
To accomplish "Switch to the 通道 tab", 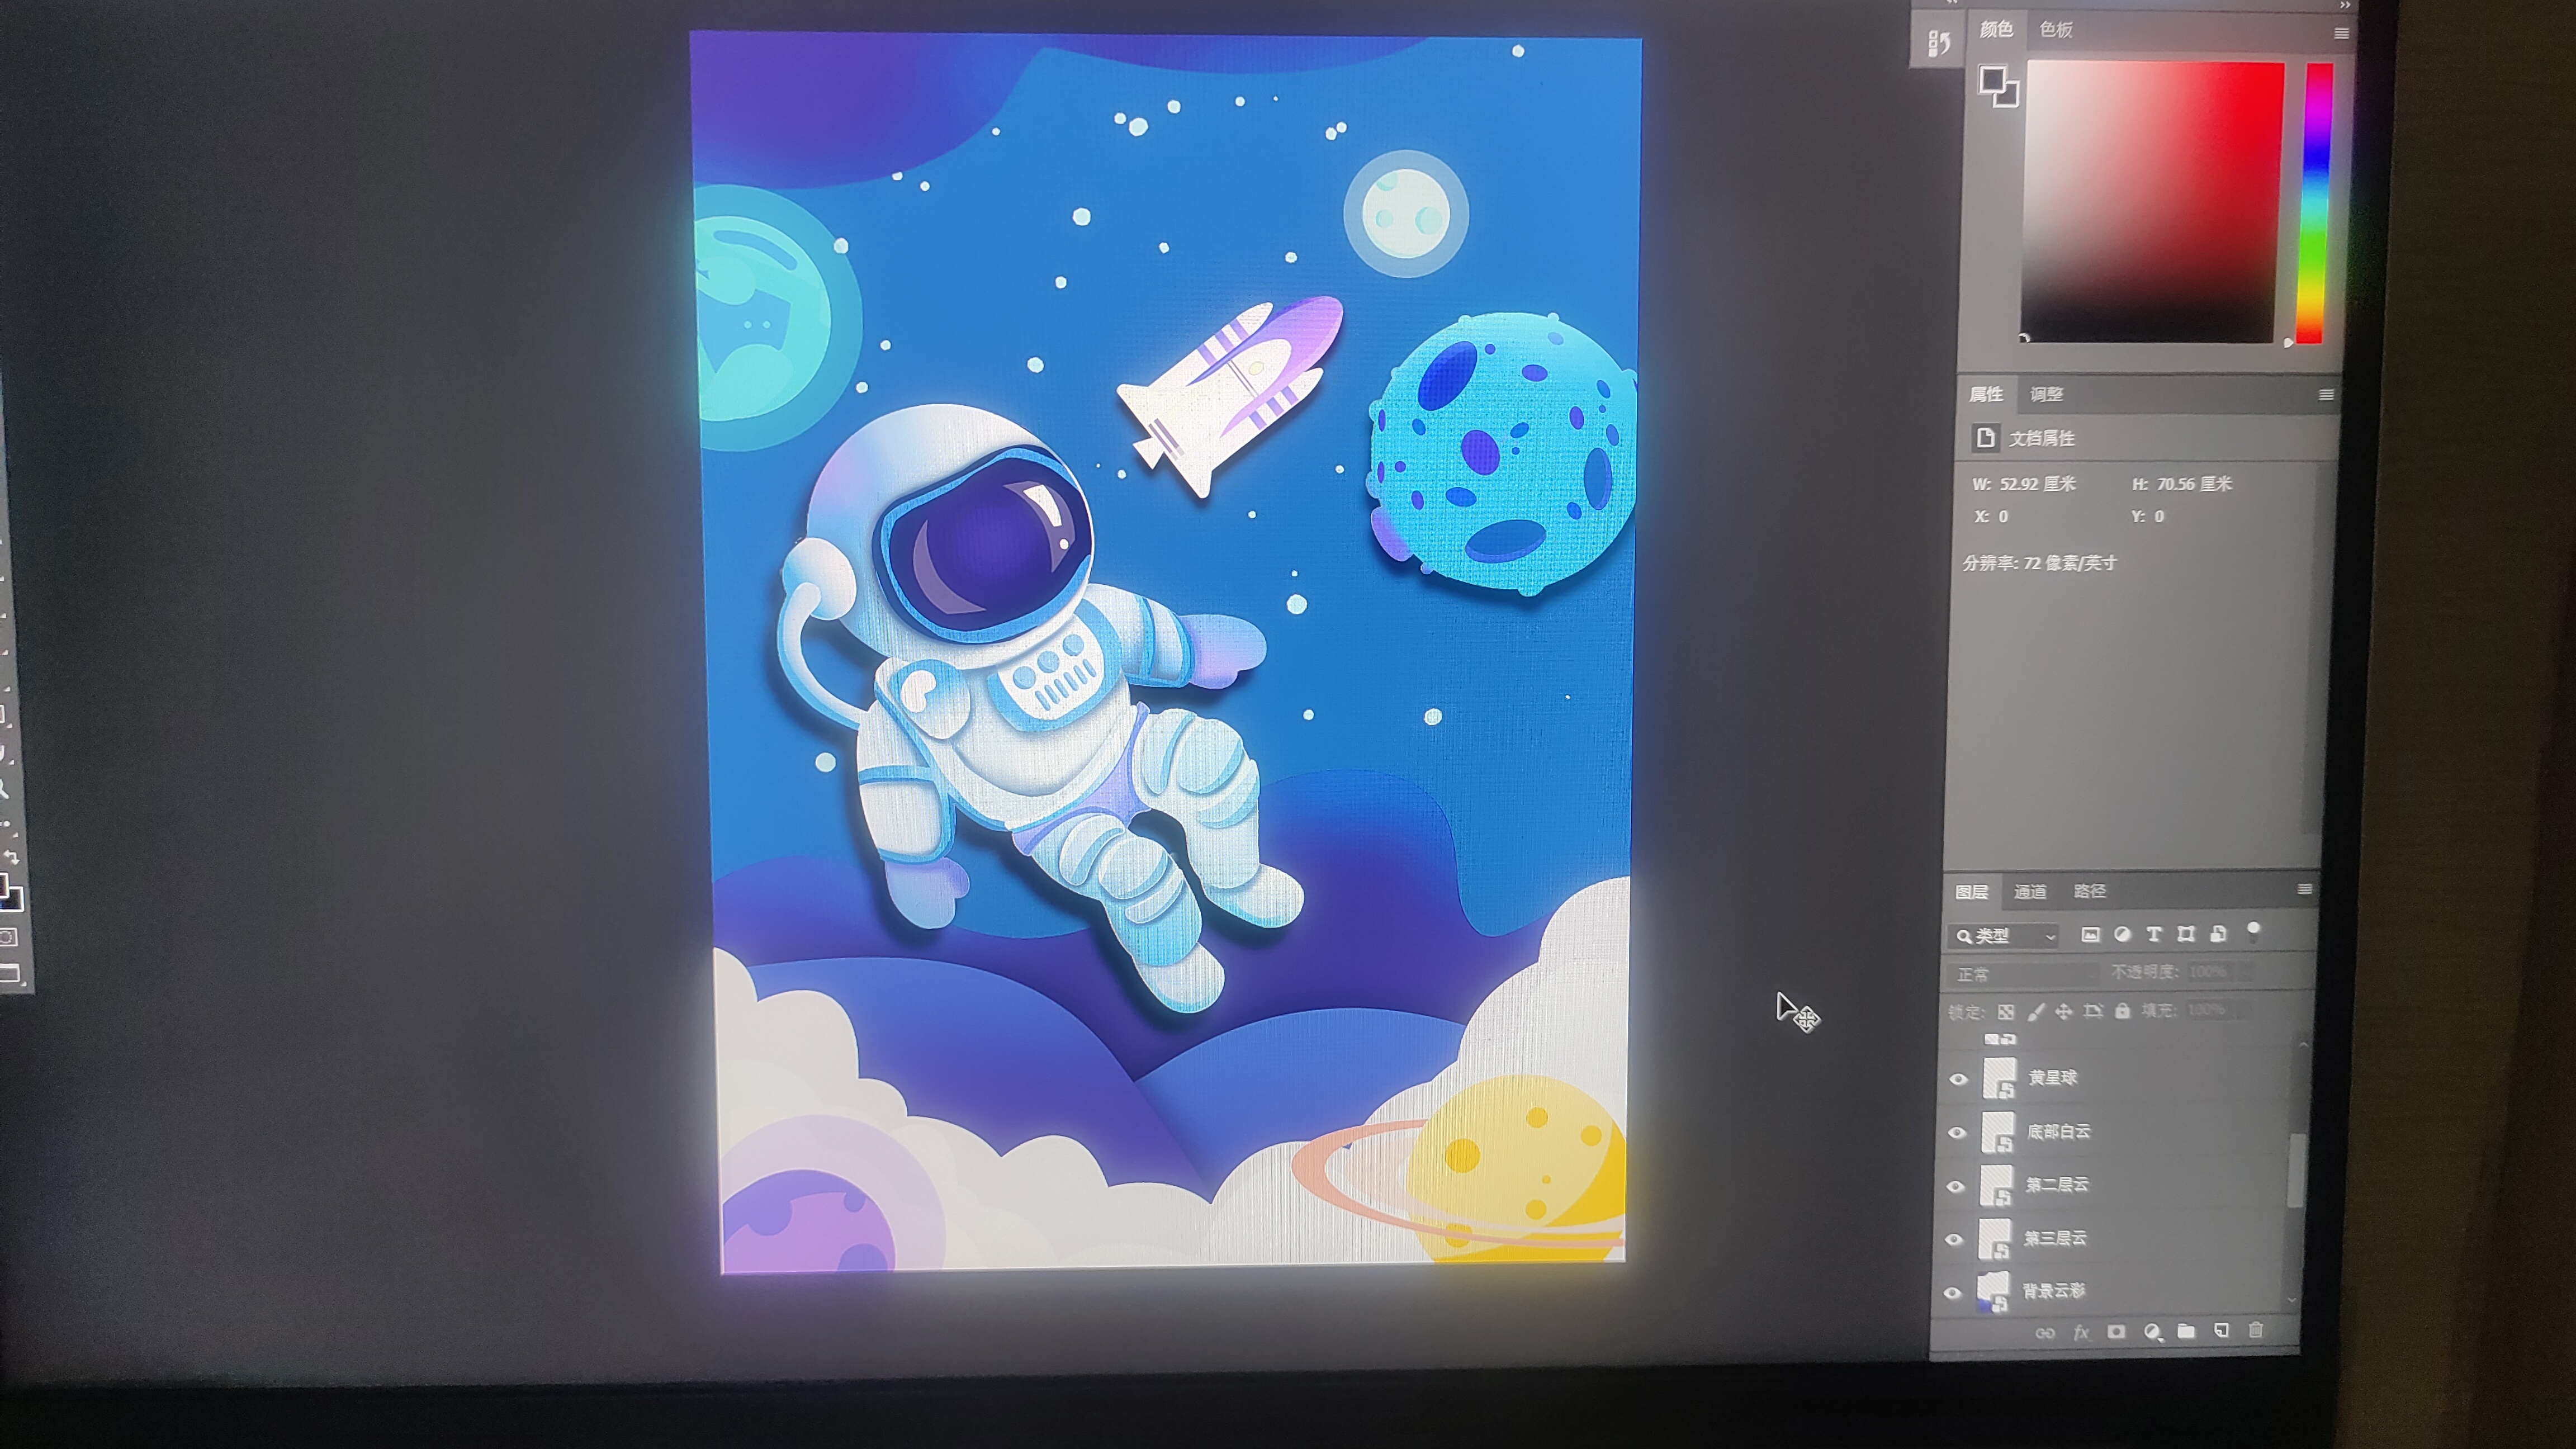I will [x=2030, y=891].
